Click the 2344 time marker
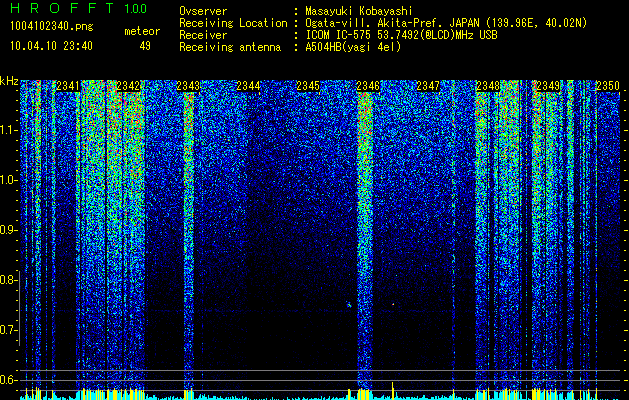This screenshot has width=629, height=400. tap(248, 86)
